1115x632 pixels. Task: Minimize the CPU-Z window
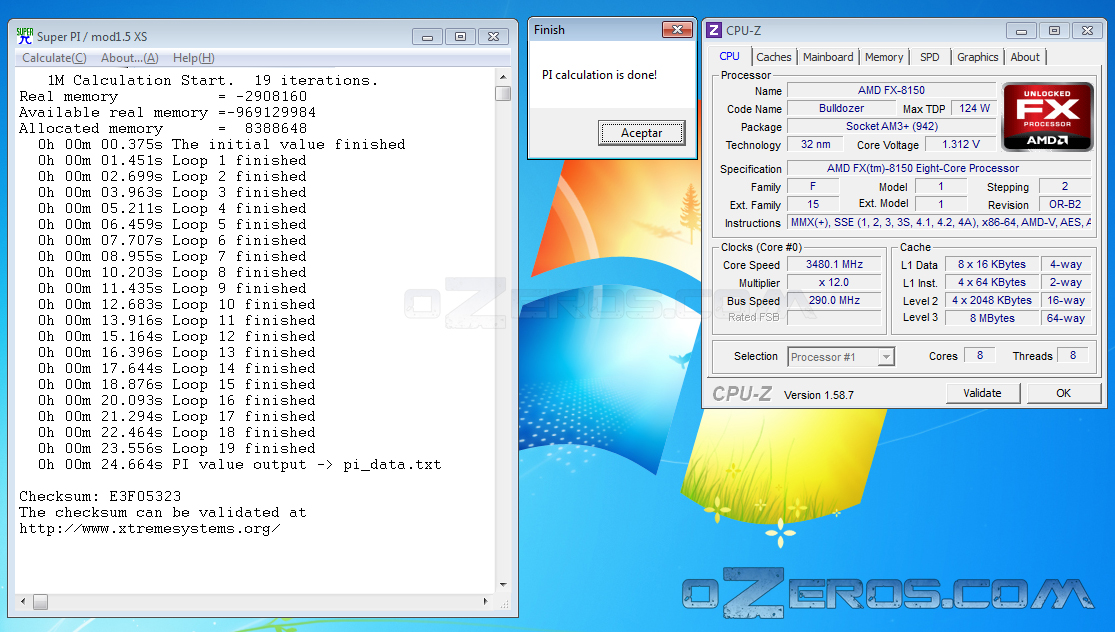[1021, 31]
